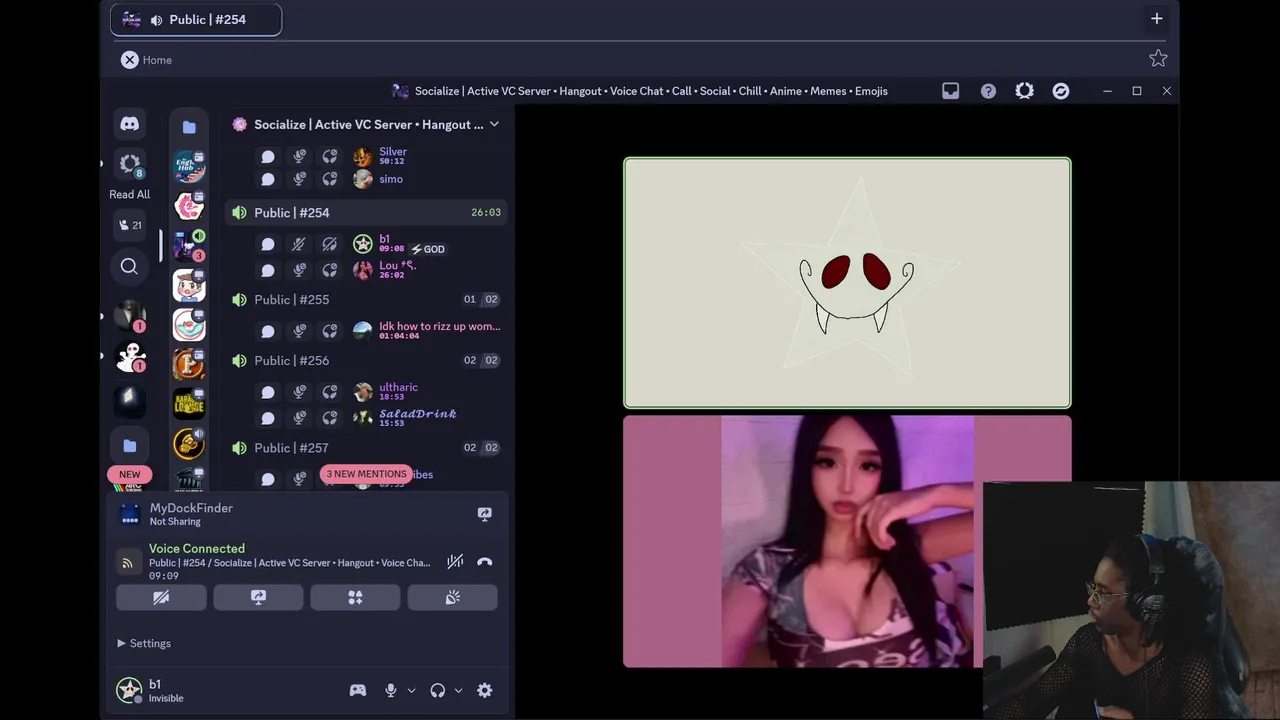This screenshot has height=720, width=1280.
Task: Toggle the deafen icon for ultharic
Action: [x=330, y=392]
